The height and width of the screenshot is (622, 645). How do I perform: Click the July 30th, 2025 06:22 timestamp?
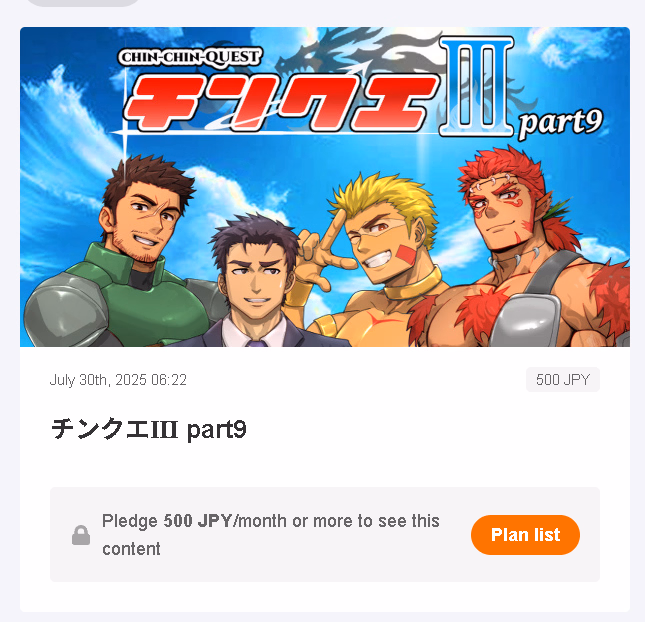[x=118, y=380]
